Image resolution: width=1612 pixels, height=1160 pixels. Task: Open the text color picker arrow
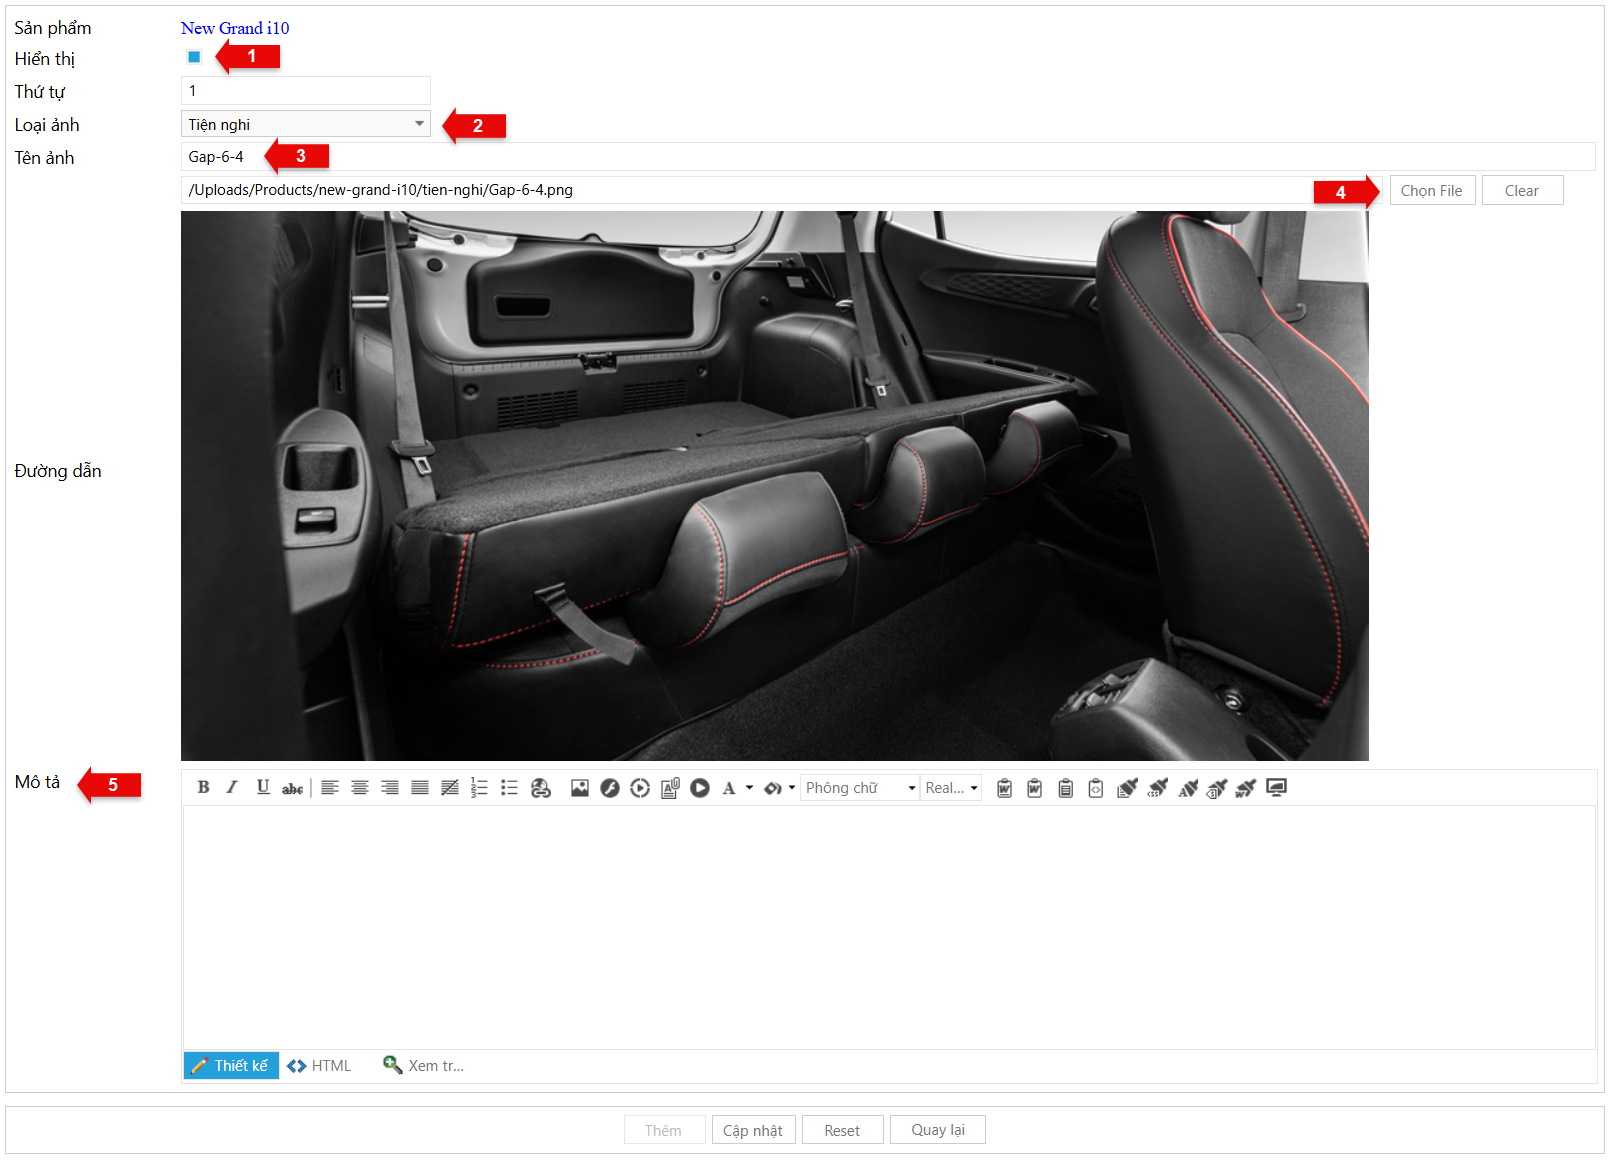(x=749, y=788)
